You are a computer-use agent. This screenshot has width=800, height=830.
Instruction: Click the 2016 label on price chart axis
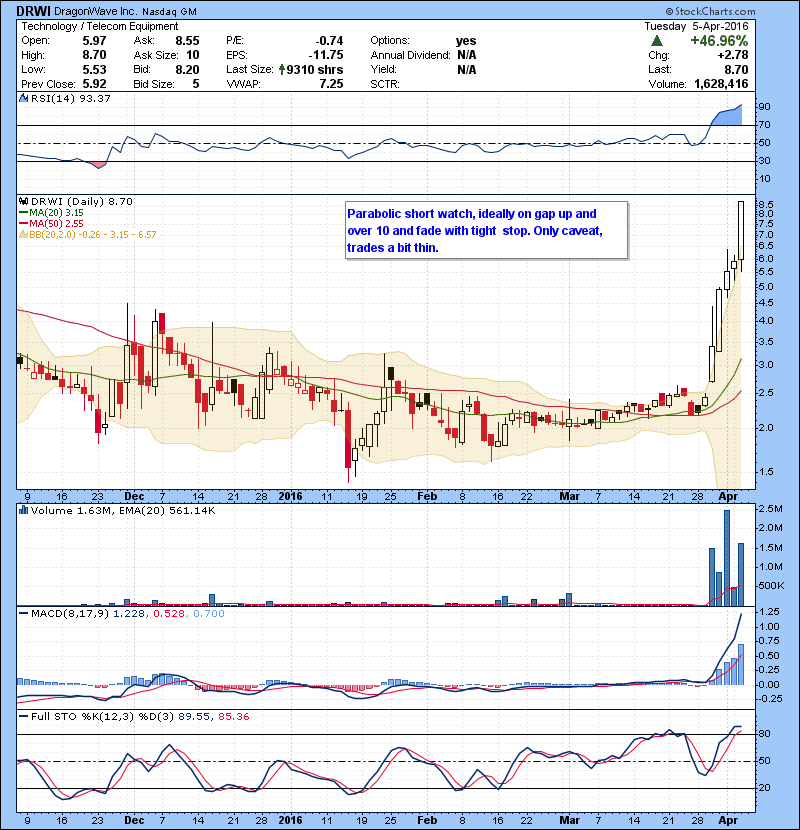(290, 497)
